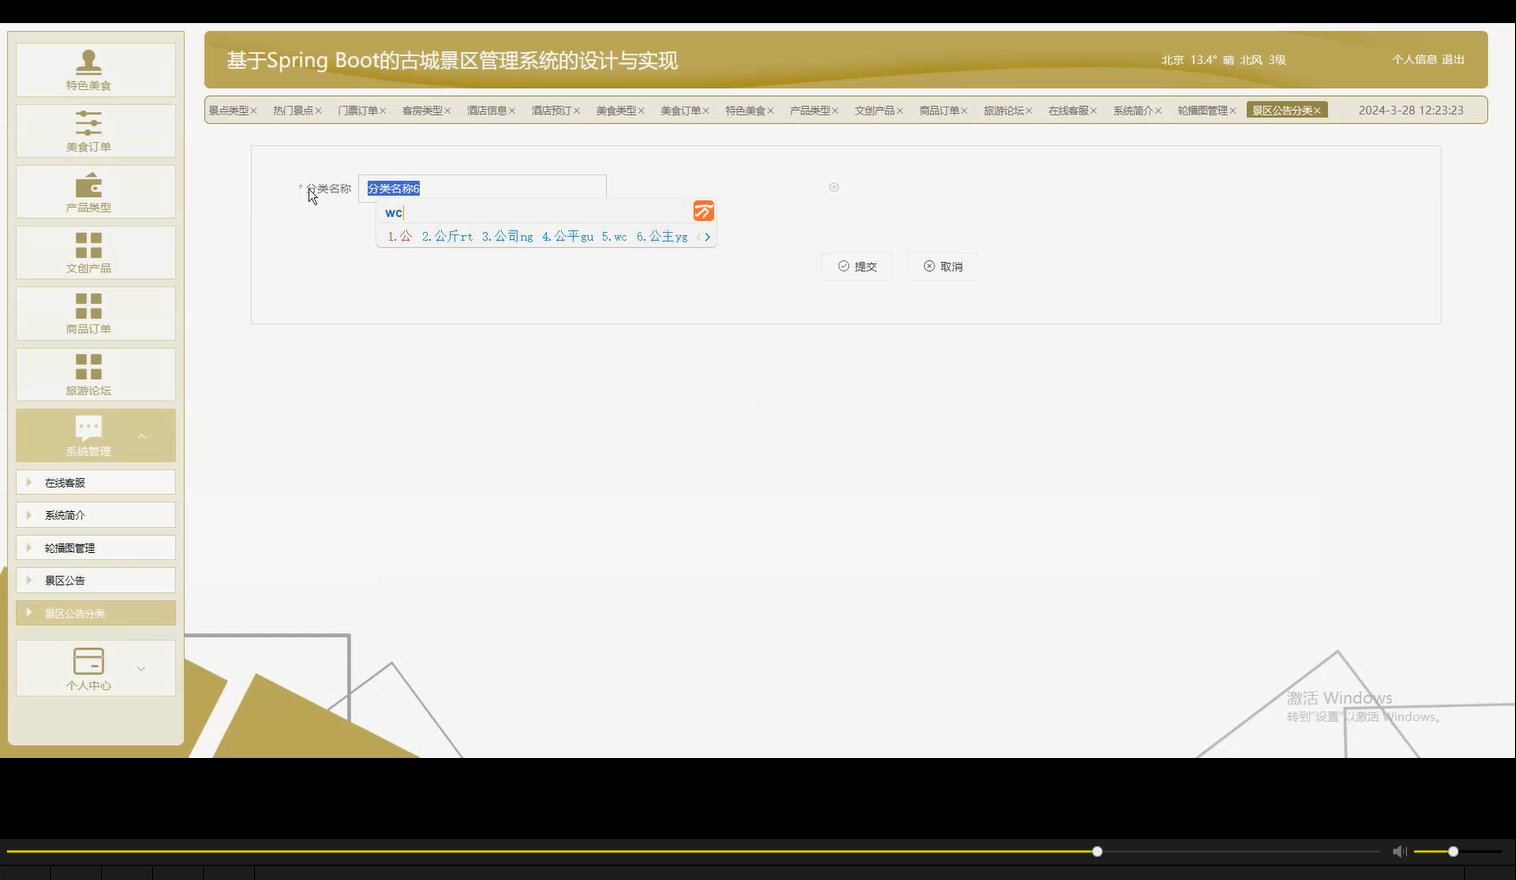
Task: Switch to the 酒店预订 tab
Action: pyautogui.click(x=551, y=110)
